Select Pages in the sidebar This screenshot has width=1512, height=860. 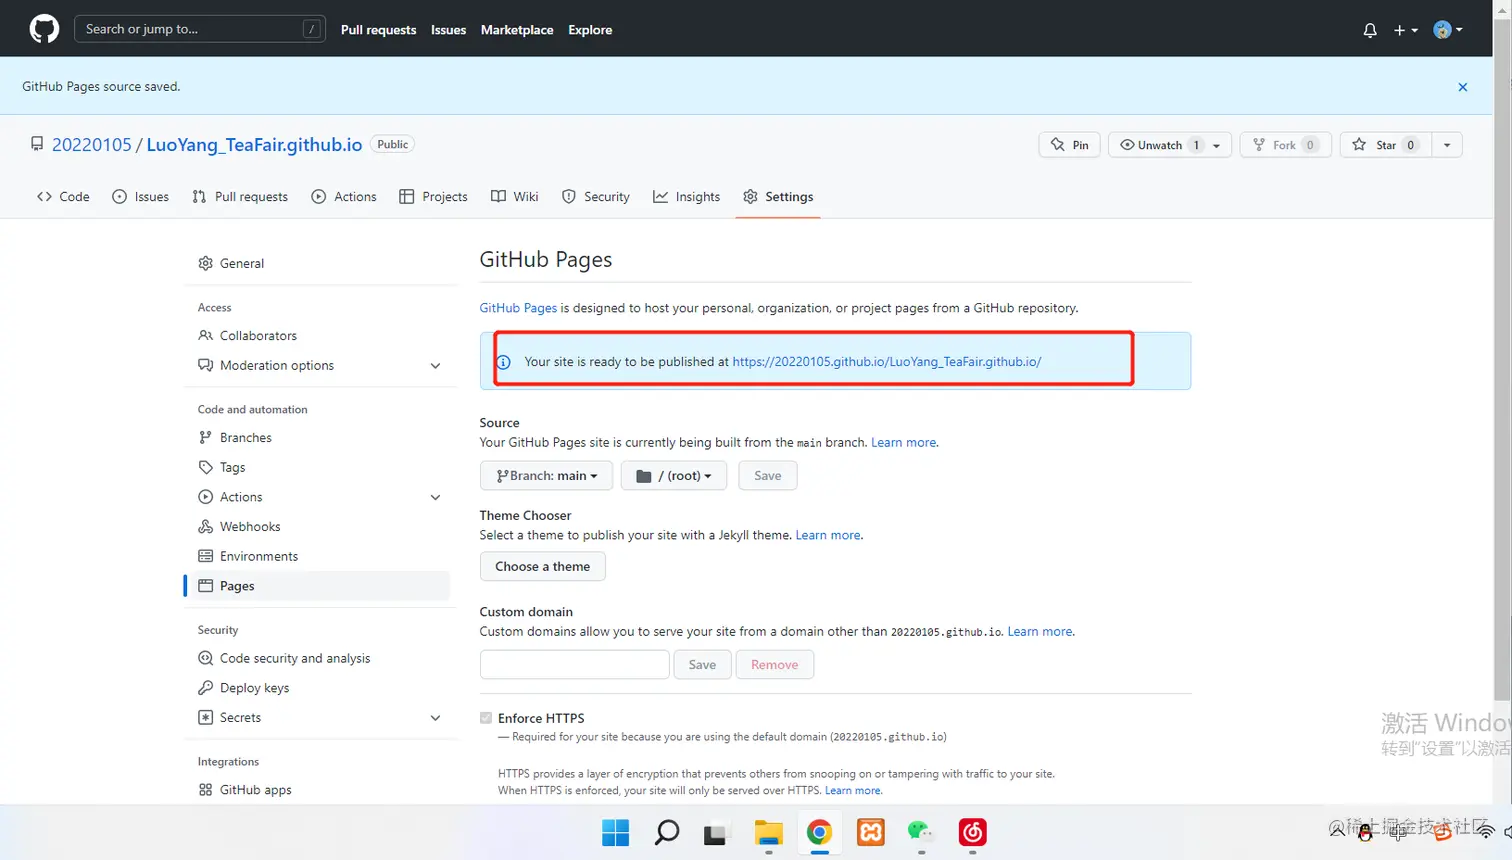tap(318, 586)
